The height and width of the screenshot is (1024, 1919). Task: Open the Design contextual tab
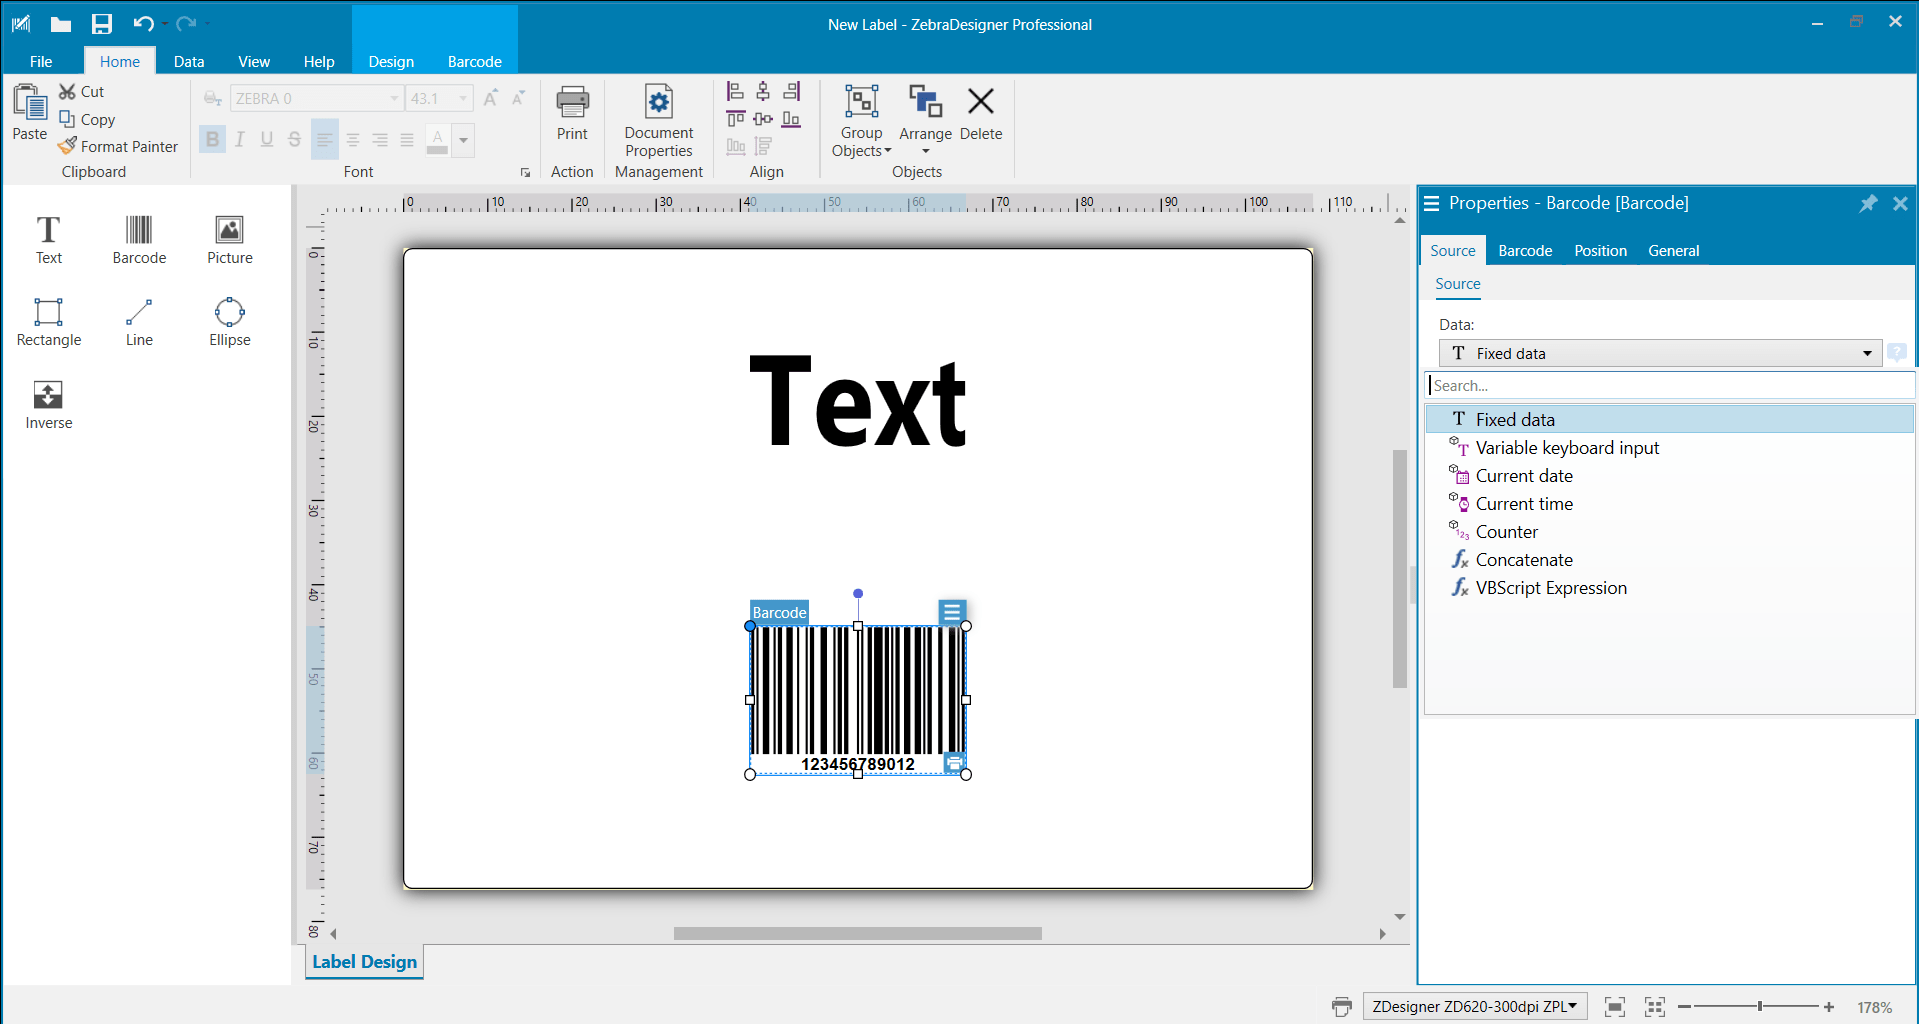(391, 61)
